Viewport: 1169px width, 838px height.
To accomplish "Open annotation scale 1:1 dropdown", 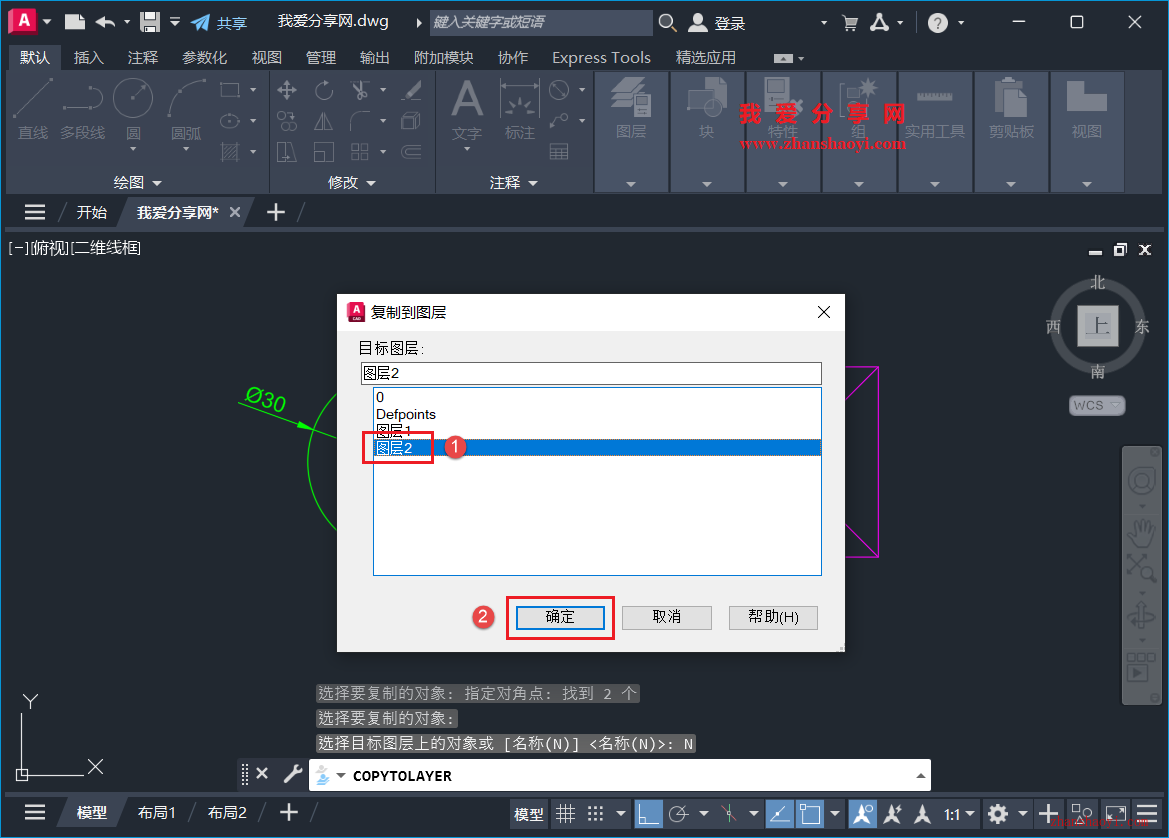I will click(959, 814).
